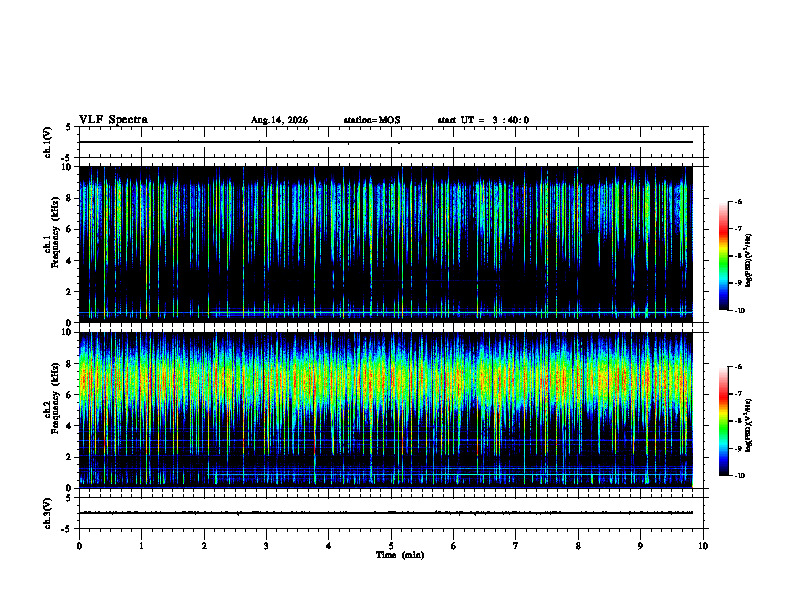Click the "-6" tick on ch.1 color bar
The width and height of the screenshot is (792, 612).
[738, 201]
